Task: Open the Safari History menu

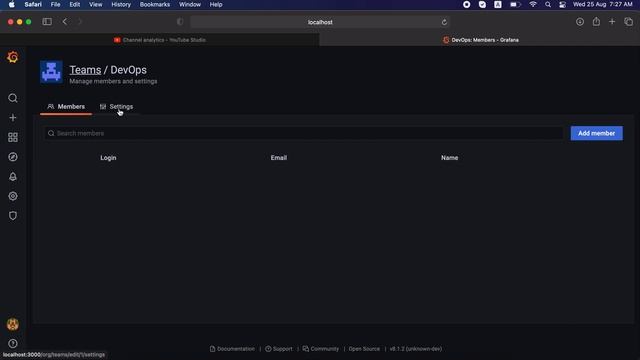Action: point(121,4)
